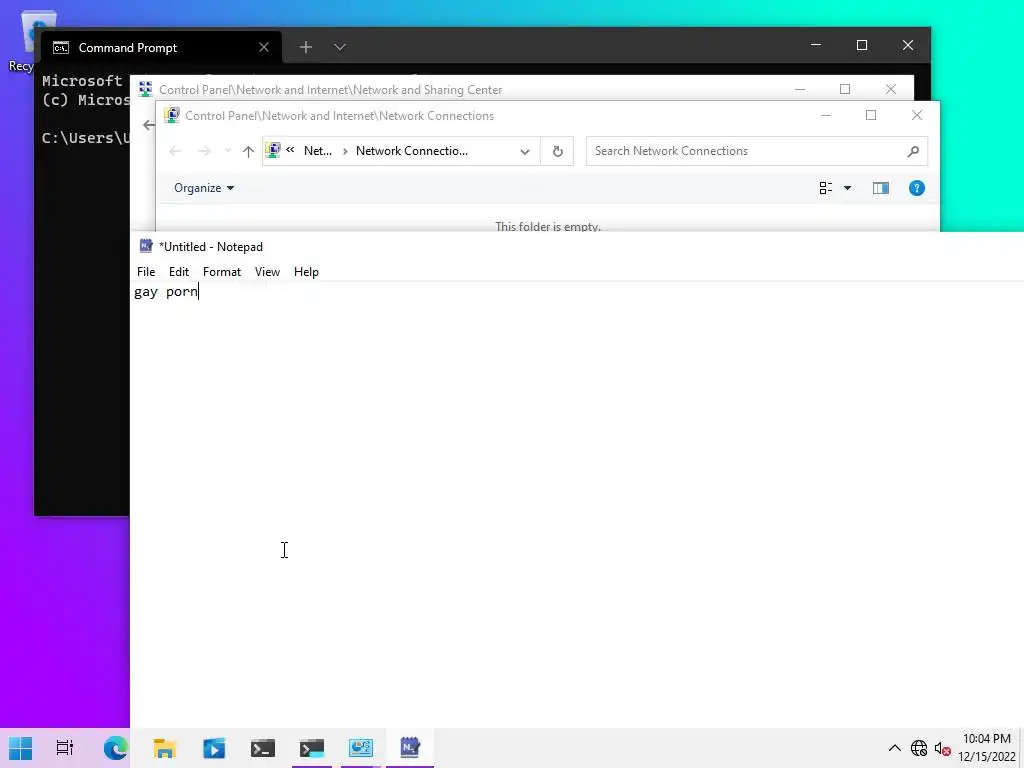The image size is (1024, 768).
Task: Switch to Notepad taskbar icon
Action: pos(409,748)
